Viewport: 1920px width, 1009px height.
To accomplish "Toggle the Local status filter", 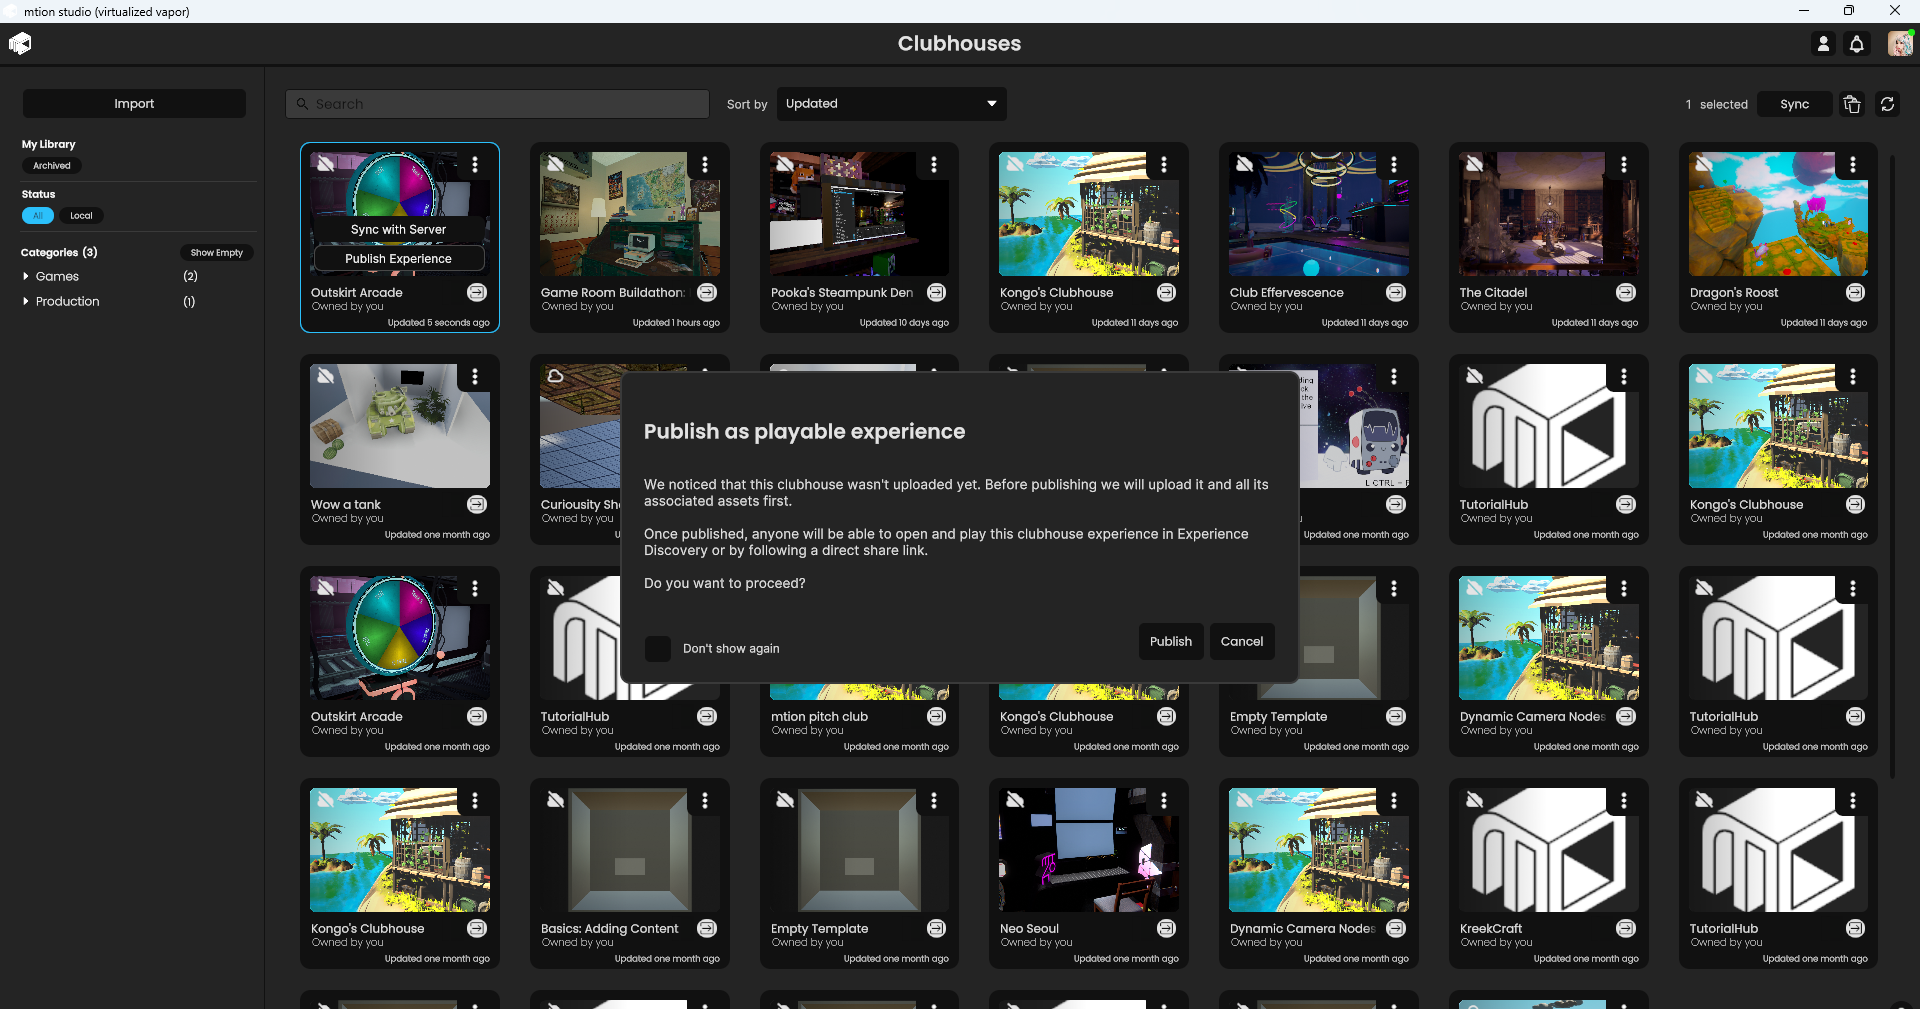I will [81, 216].
